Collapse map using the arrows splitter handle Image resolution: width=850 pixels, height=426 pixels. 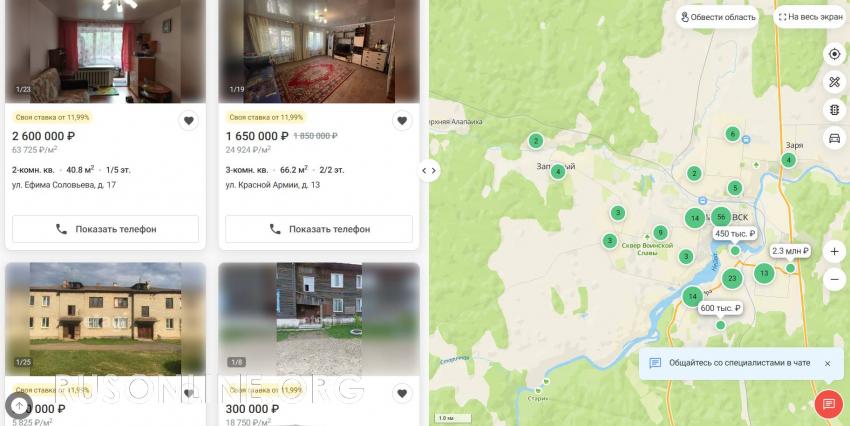(429, 171)
